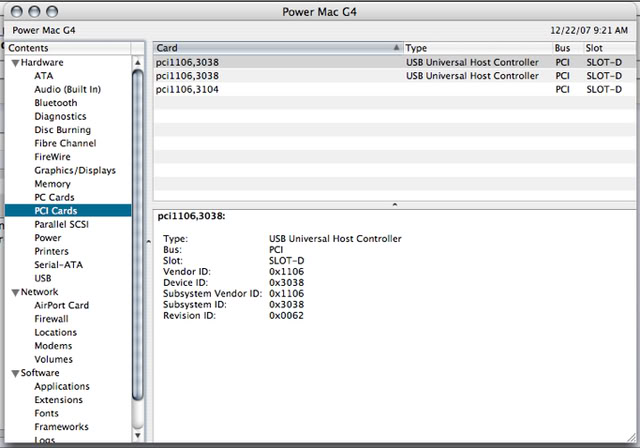Click the detail Bus value PCI

coord(276,249)
